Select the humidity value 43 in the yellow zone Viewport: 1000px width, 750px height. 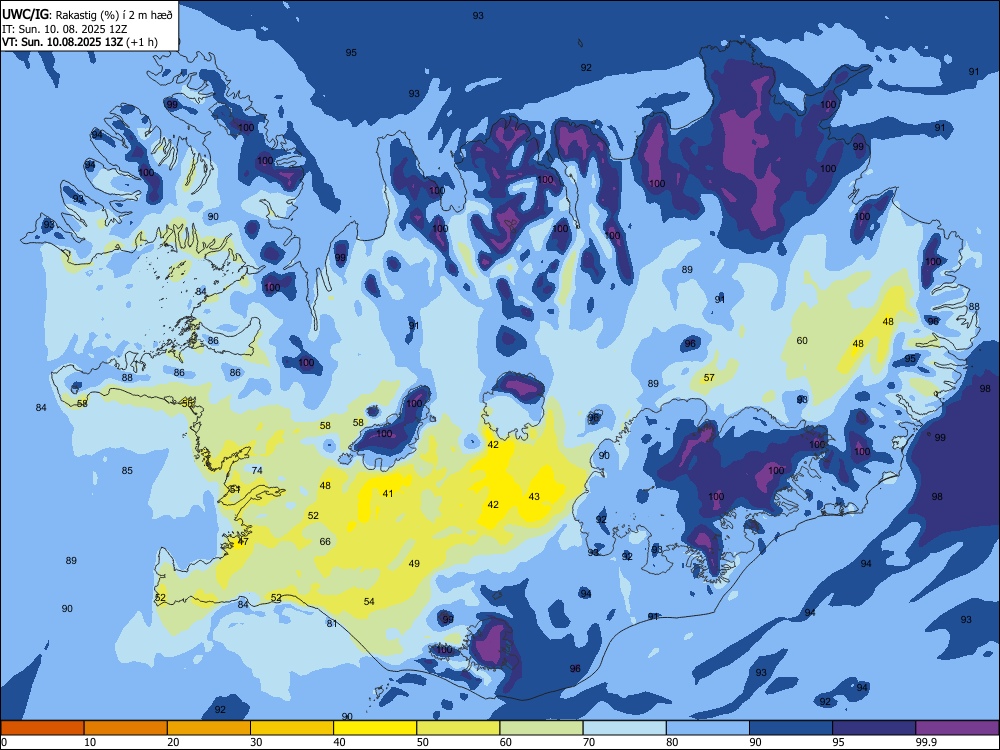(x=534, y=496)
